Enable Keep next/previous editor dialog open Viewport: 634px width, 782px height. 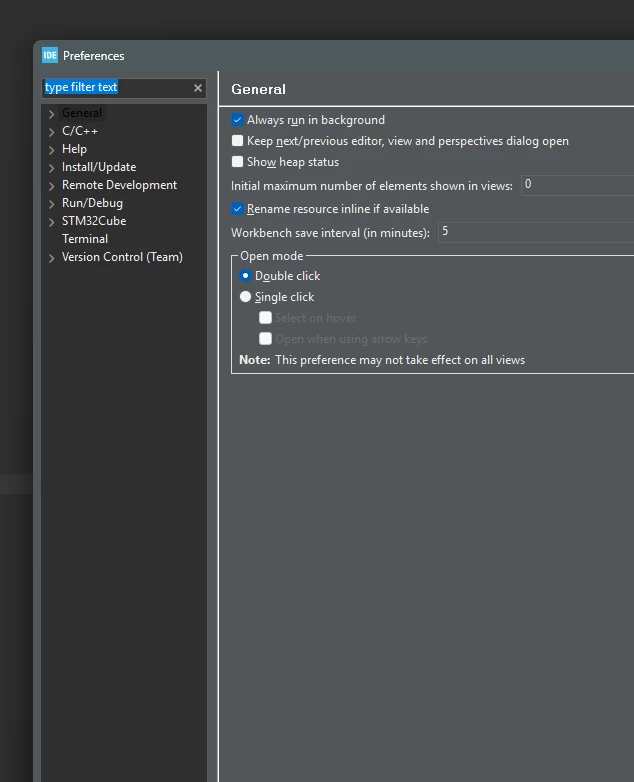[x=237, y=141]
